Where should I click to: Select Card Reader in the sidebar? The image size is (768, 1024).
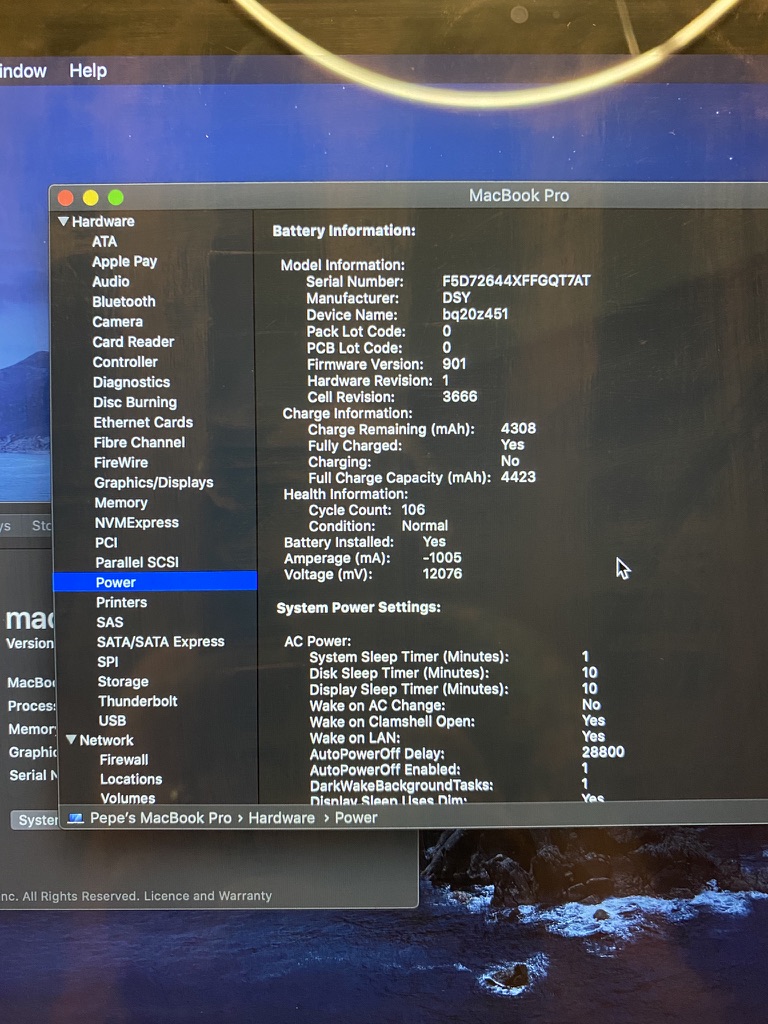pyautogui.click(x=133, y=342)
